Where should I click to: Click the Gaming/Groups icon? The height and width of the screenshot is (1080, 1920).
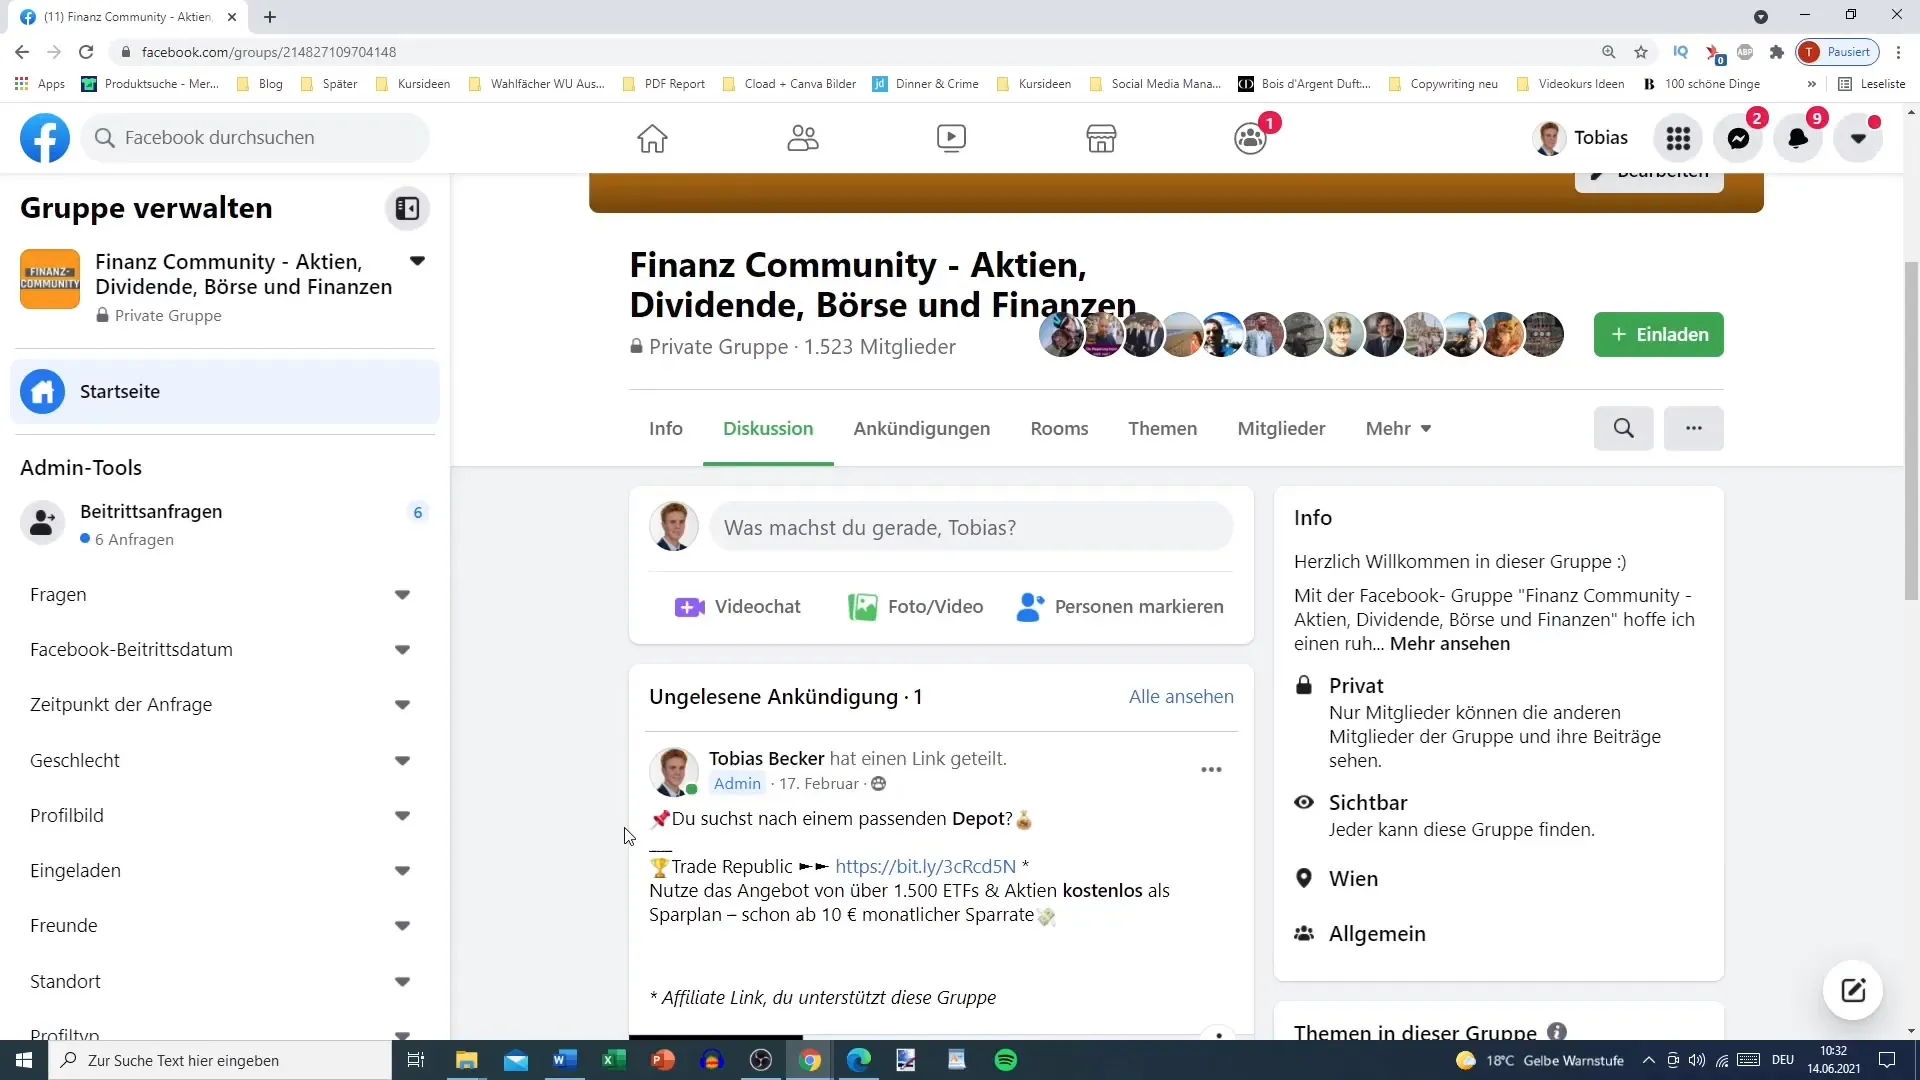point(1251,137)
